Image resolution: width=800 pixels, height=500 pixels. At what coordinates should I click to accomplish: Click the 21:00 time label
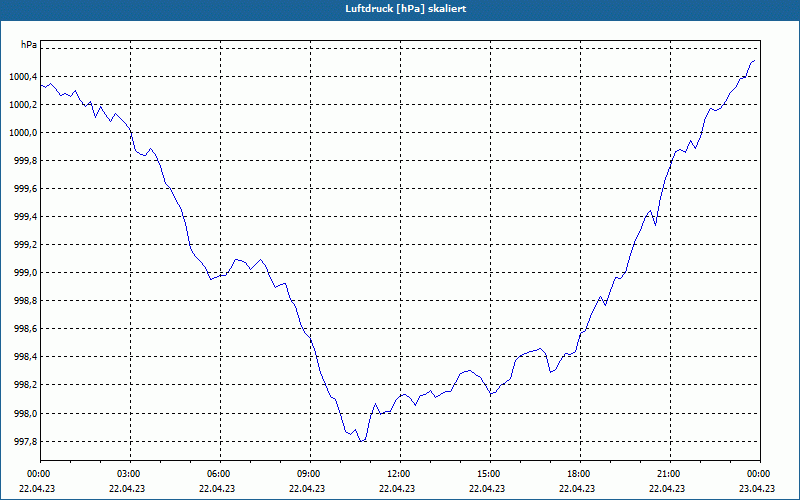pyautogui.click(x=670, y=474)
